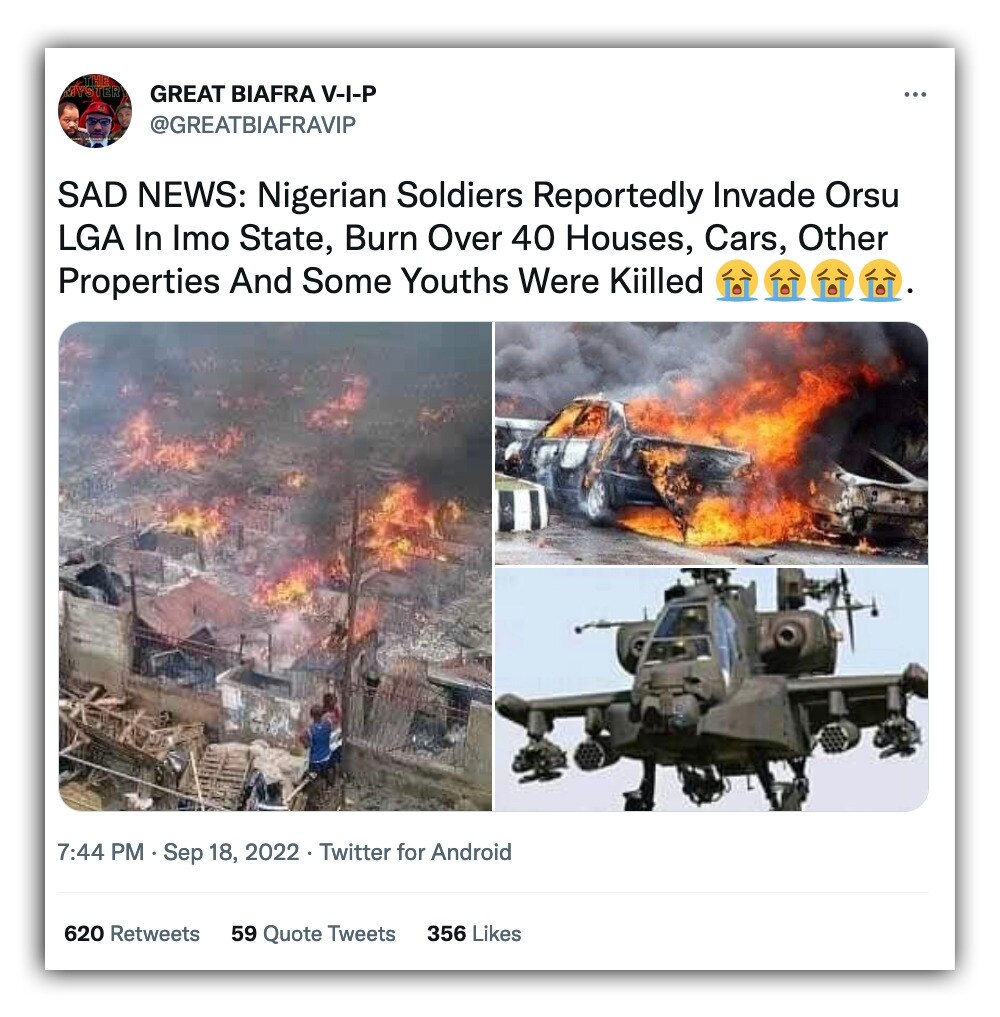
Task: Click the person in blue near burning houses
Action: [322, 737]
